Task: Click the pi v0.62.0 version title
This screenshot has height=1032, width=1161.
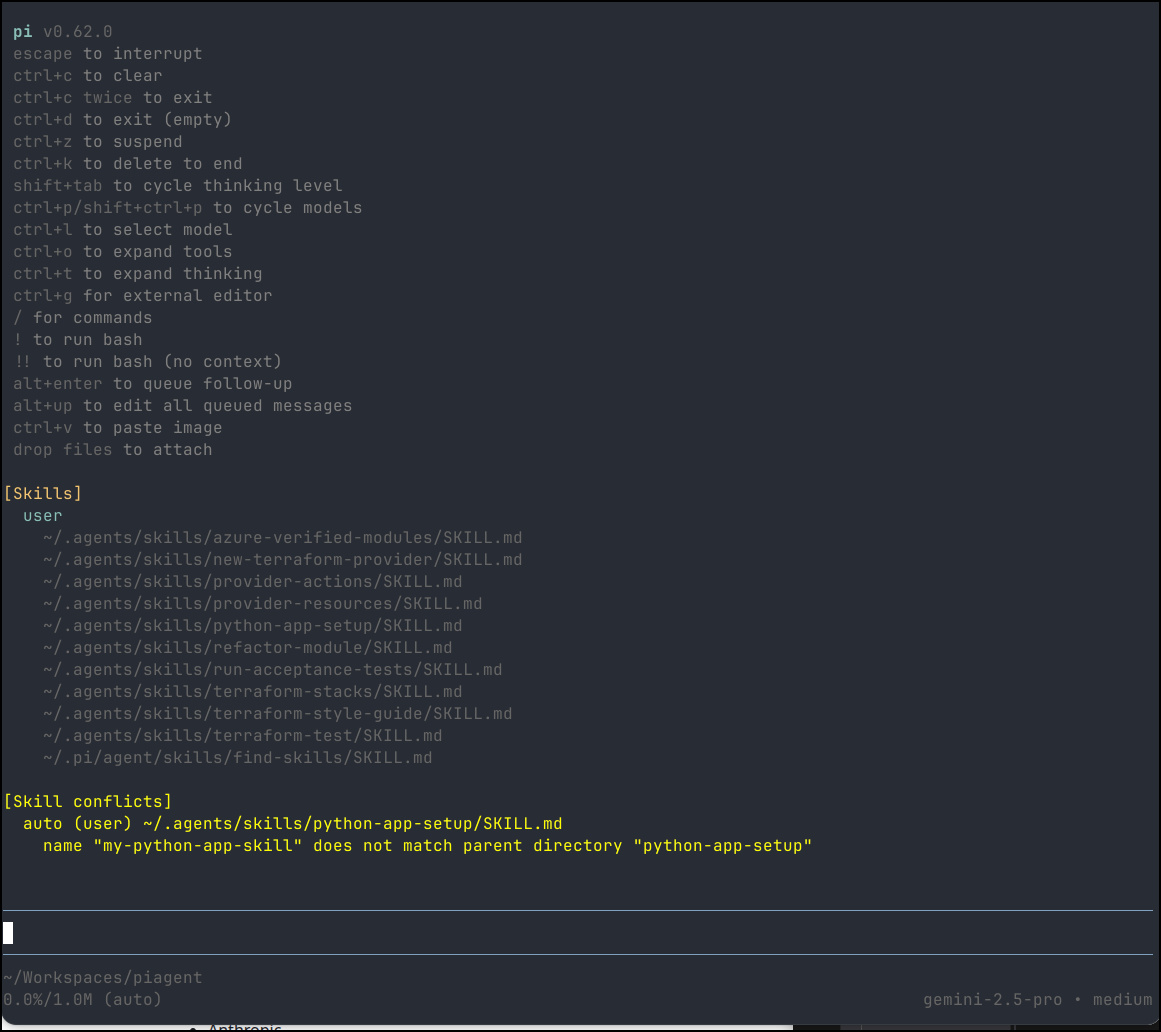Action: (x=63, y=32)
